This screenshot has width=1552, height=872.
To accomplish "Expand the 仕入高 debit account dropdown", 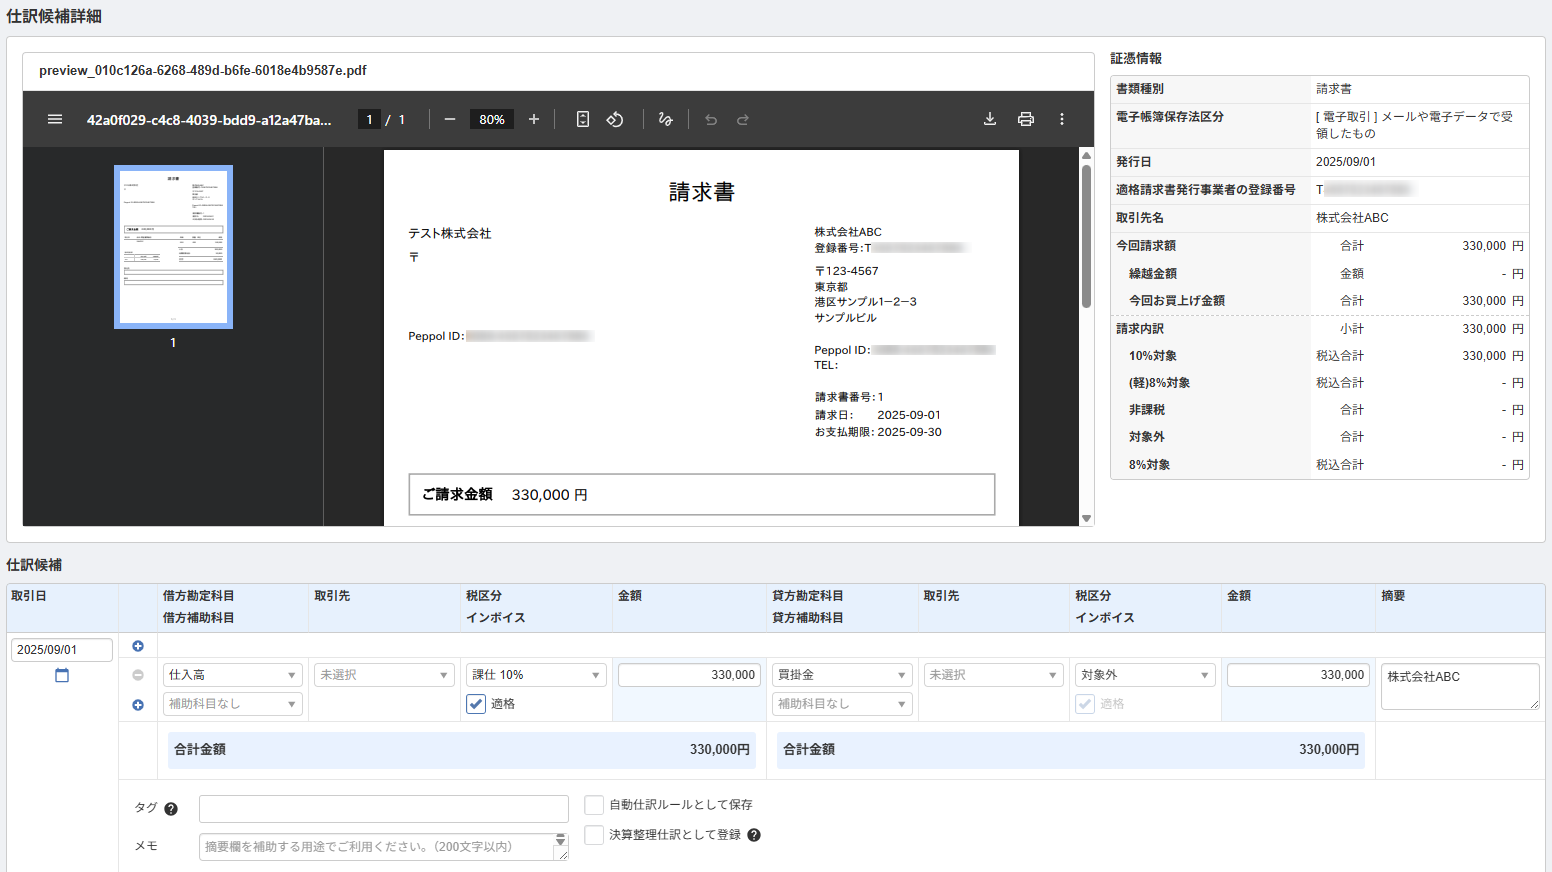I will 232,675.
